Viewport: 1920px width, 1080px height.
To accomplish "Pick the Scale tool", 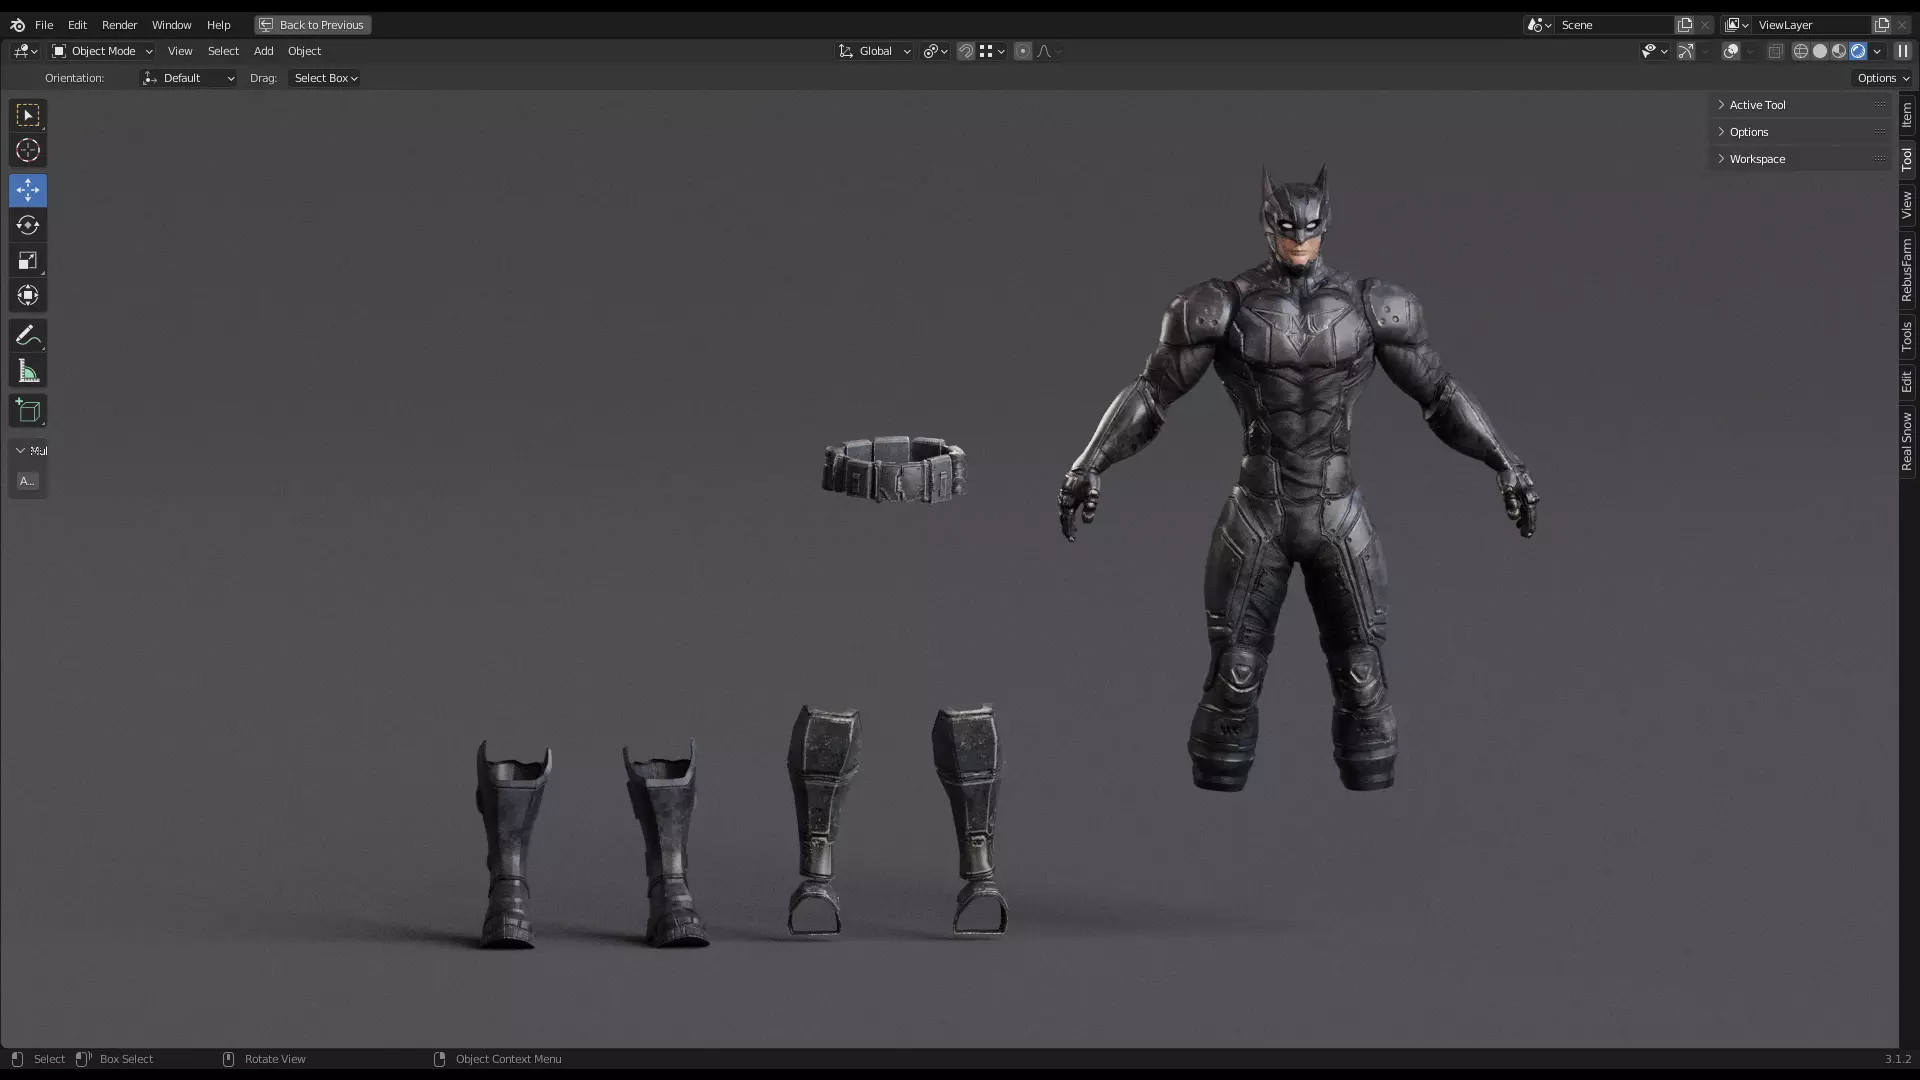I will (28, 260).
